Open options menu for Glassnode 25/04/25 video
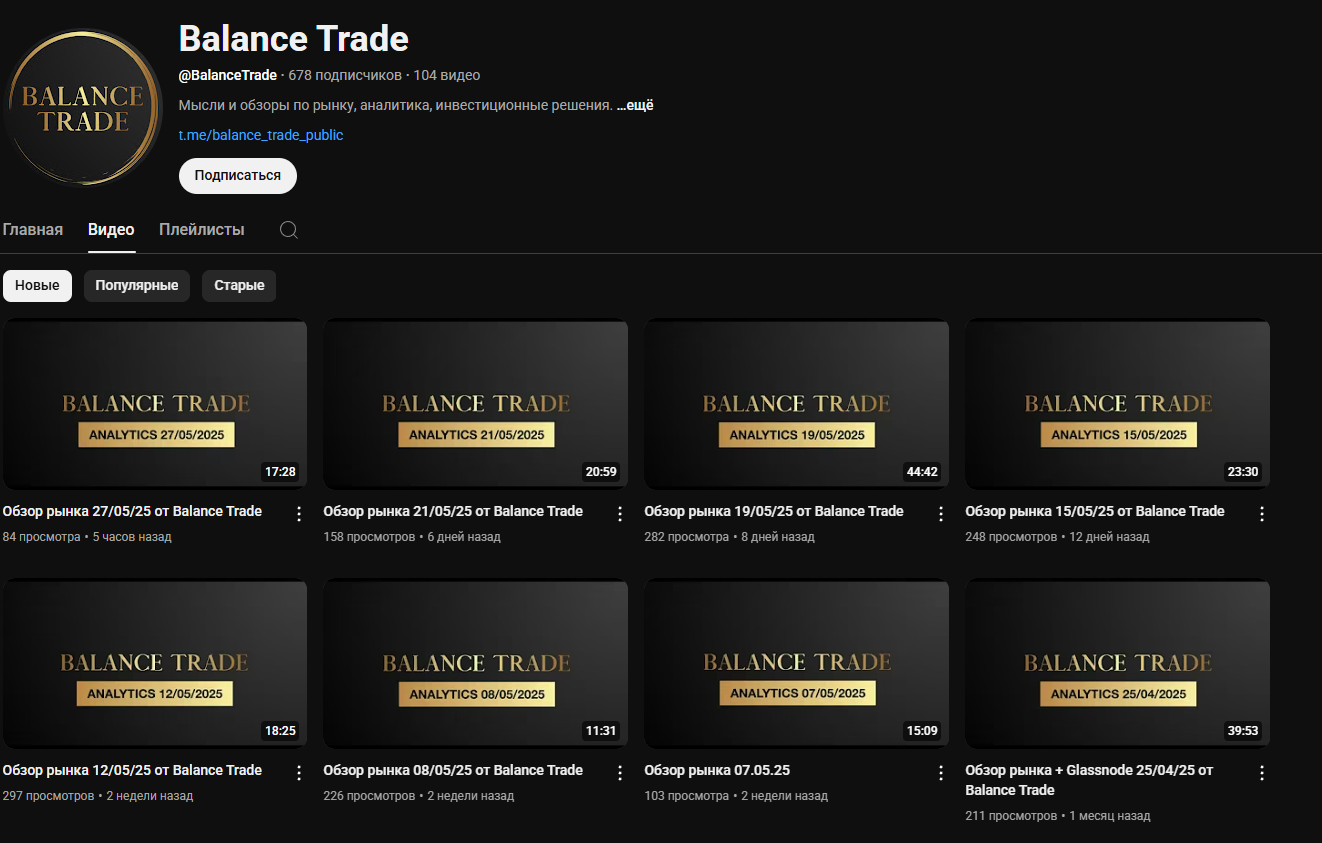This screenshot has width=1322, height=843. click(1261, 773)
